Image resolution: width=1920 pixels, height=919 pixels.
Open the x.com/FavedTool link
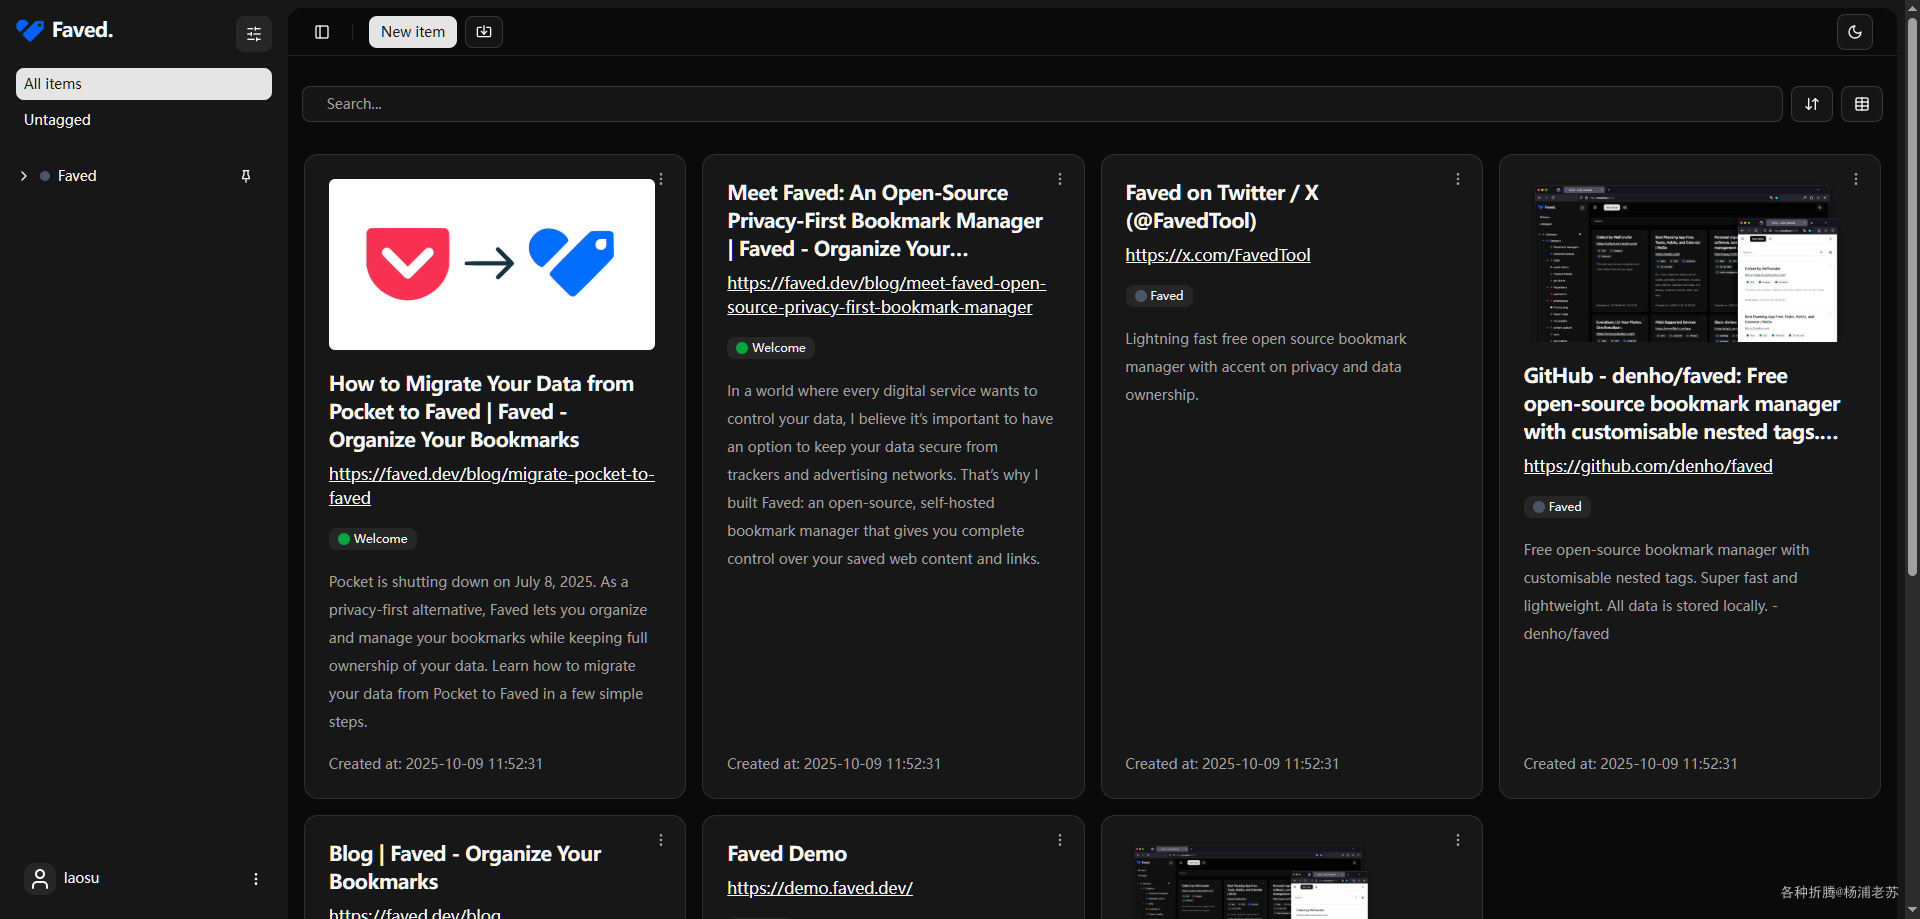pyautogui.click(x=1218, y=255)
